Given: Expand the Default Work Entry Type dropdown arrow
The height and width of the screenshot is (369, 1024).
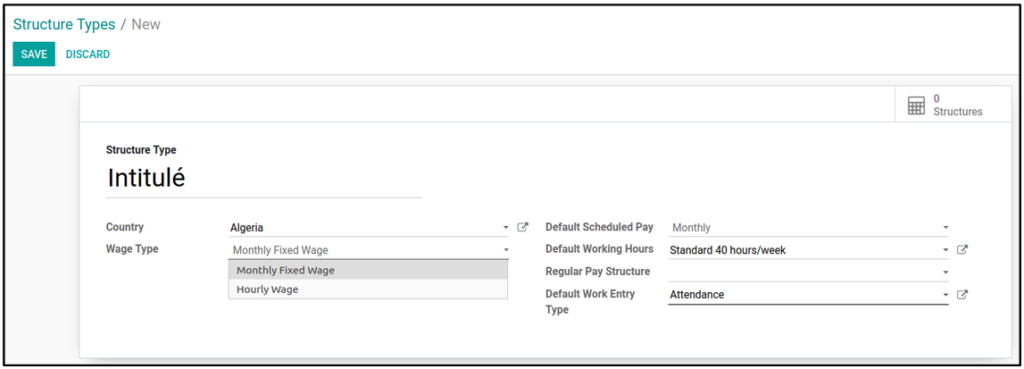Looking at the screenshot, I should (945, 295).
